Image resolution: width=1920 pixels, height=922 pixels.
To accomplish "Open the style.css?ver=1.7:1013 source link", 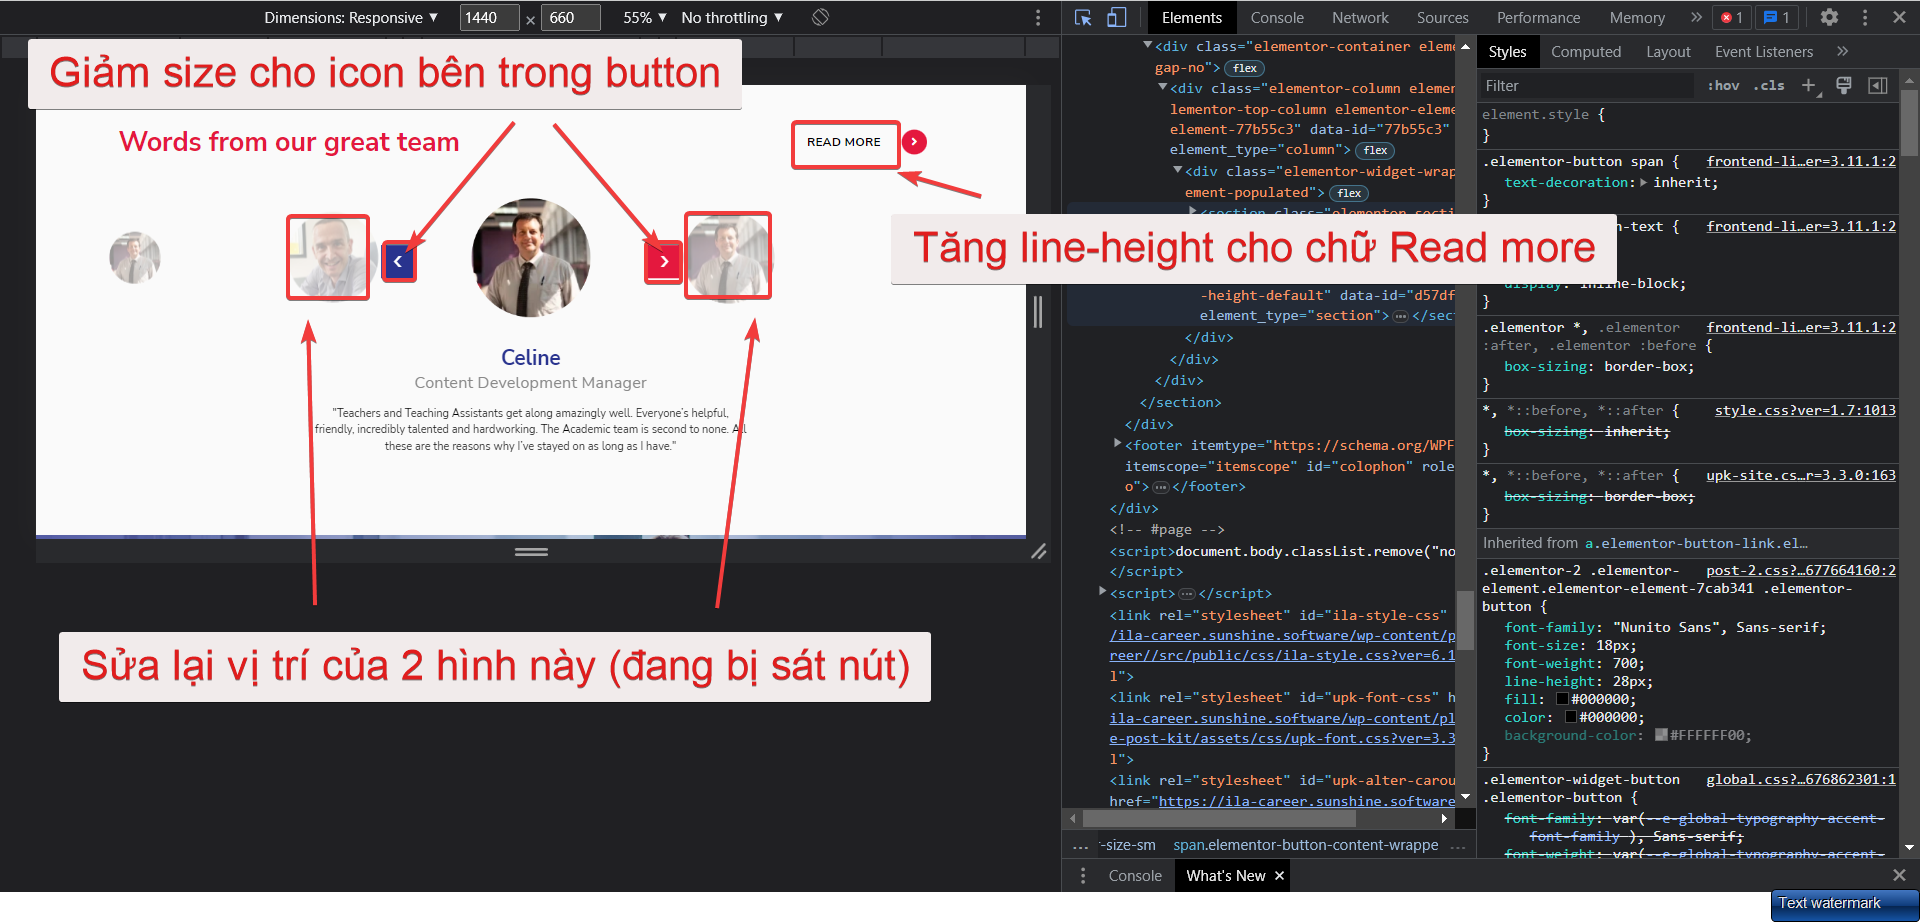I will click(x=1805, y=411).
